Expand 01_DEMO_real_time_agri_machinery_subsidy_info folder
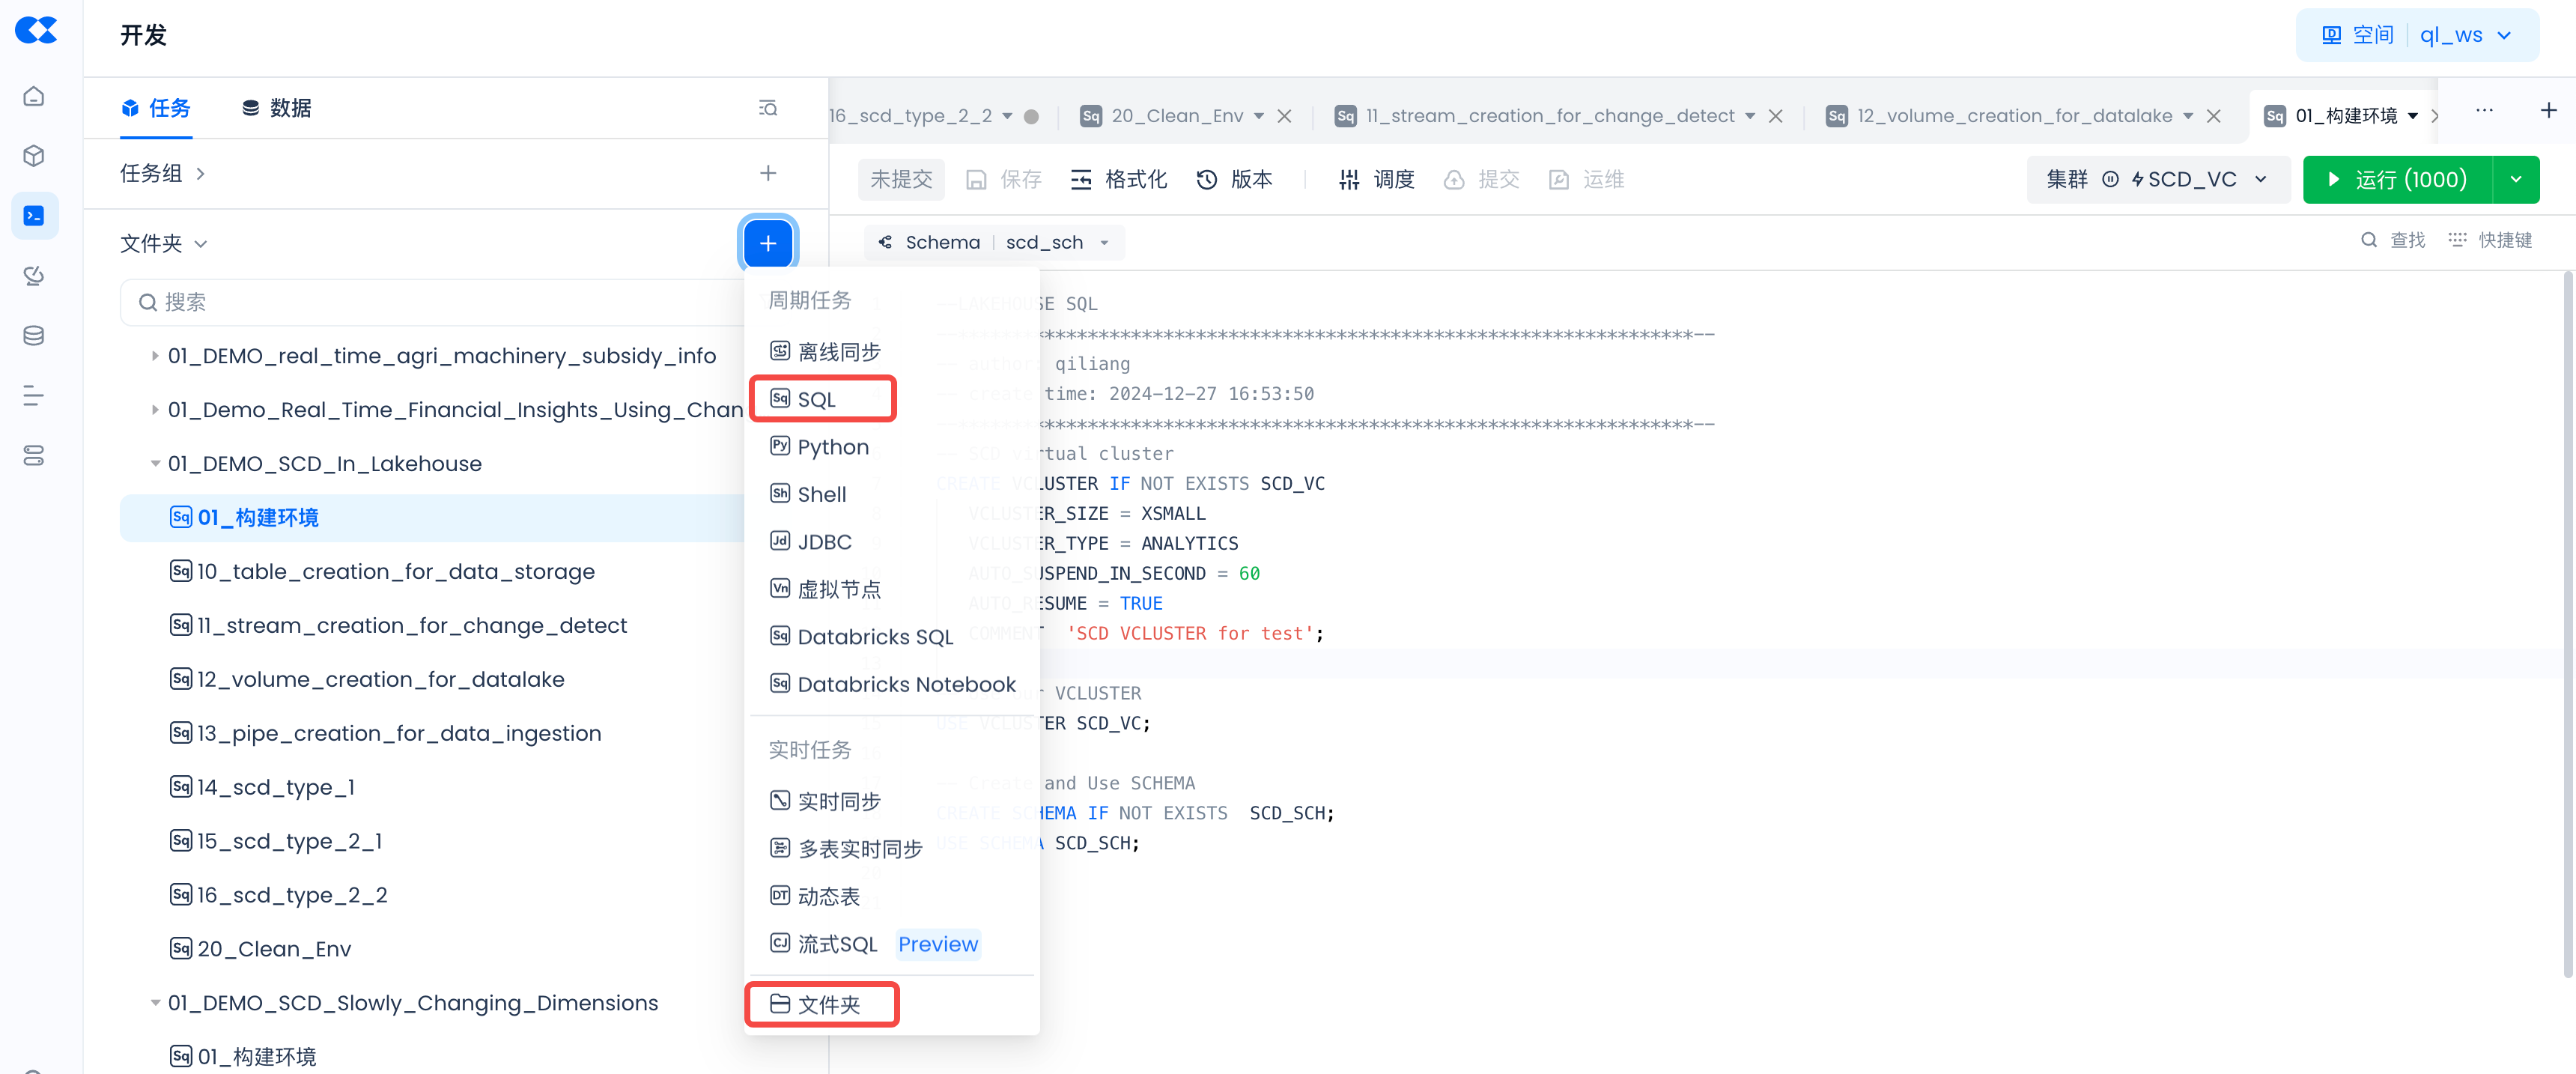The image size is (2576, 1074). [154, 356]
